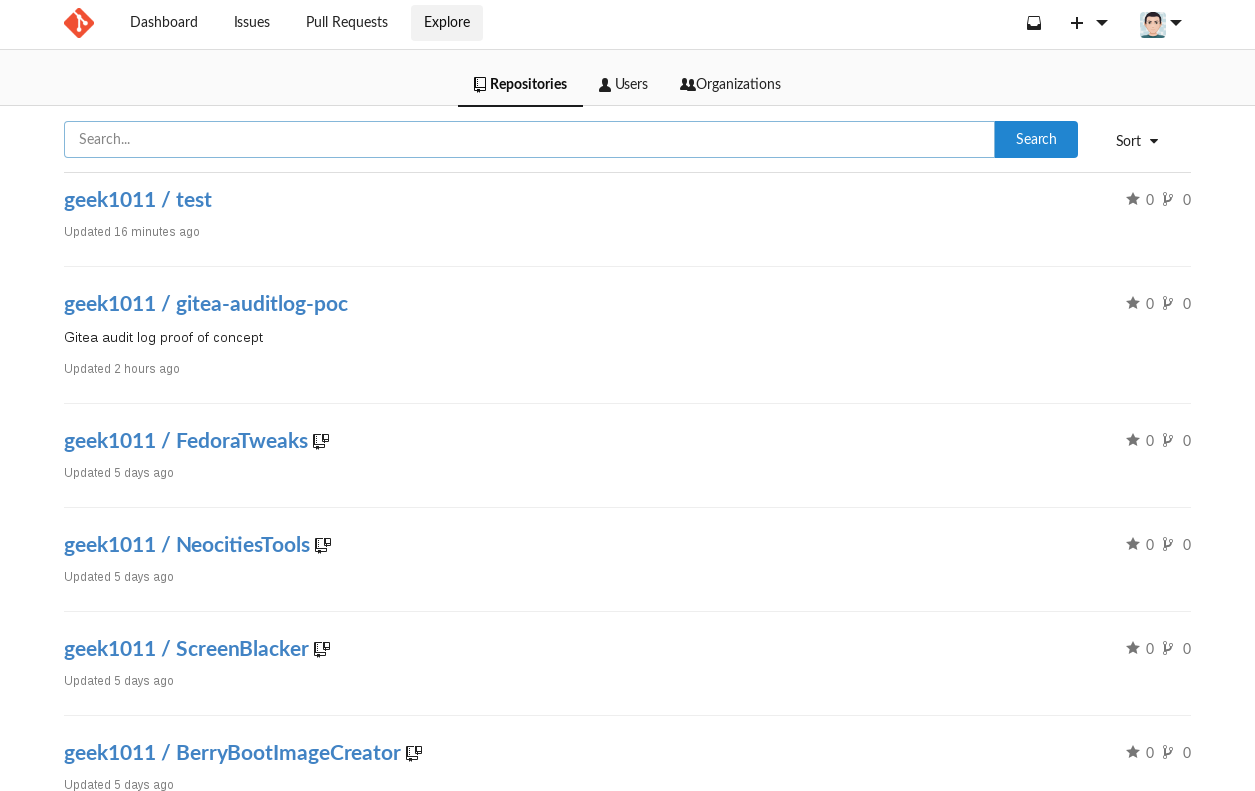Switch to the Users tab
Image resolution: width=1255 pixels, height=791 pixels.
tap(623, 84)
